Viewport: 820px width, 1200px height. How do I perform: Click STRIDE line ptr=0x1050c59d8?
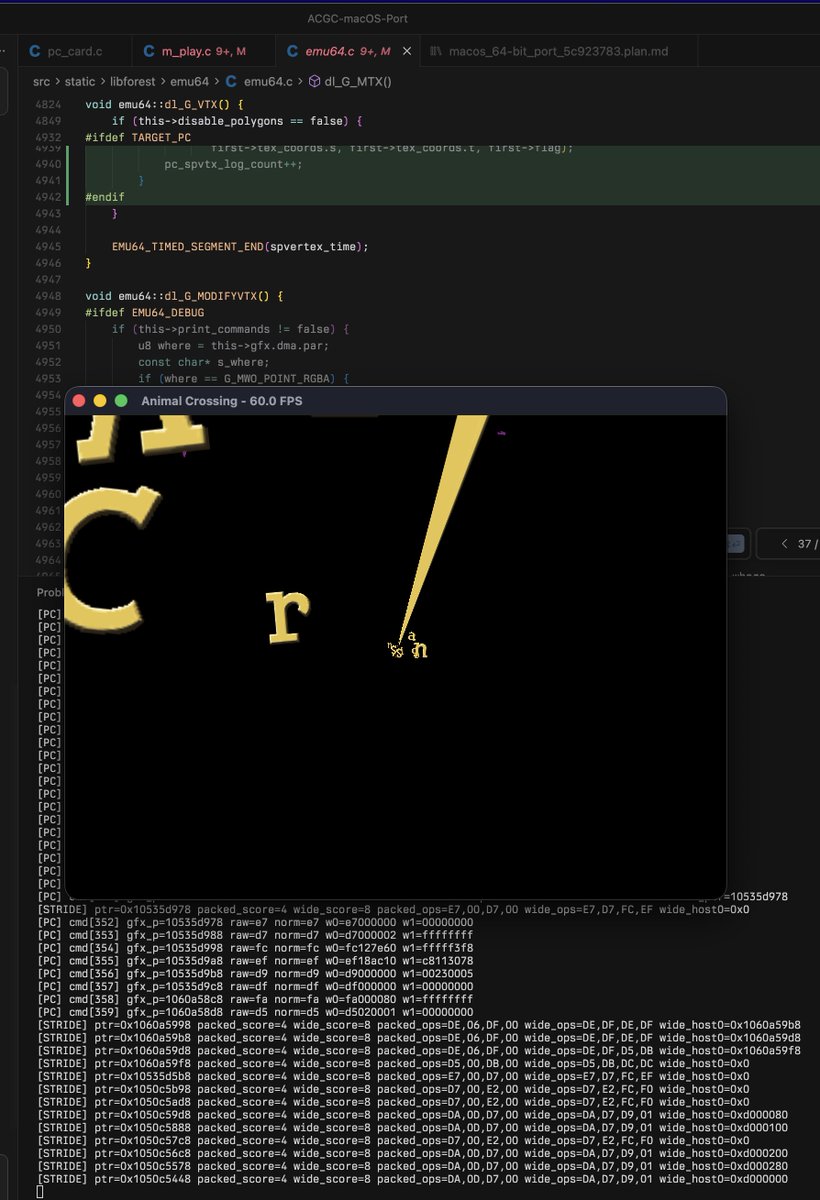click(x=412, y=1115)
